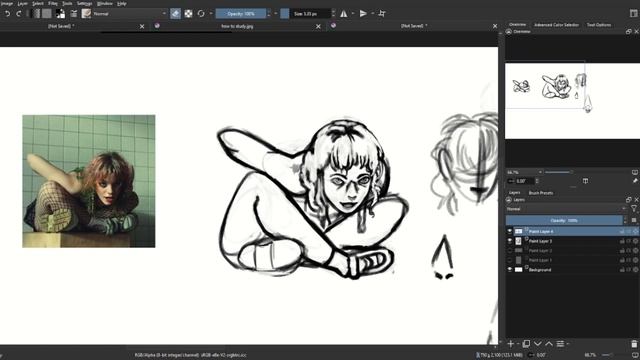Open the Normal blending mode dropdown in toolbar
Screen dimensions: 640x360
click(x=130, y=14)
